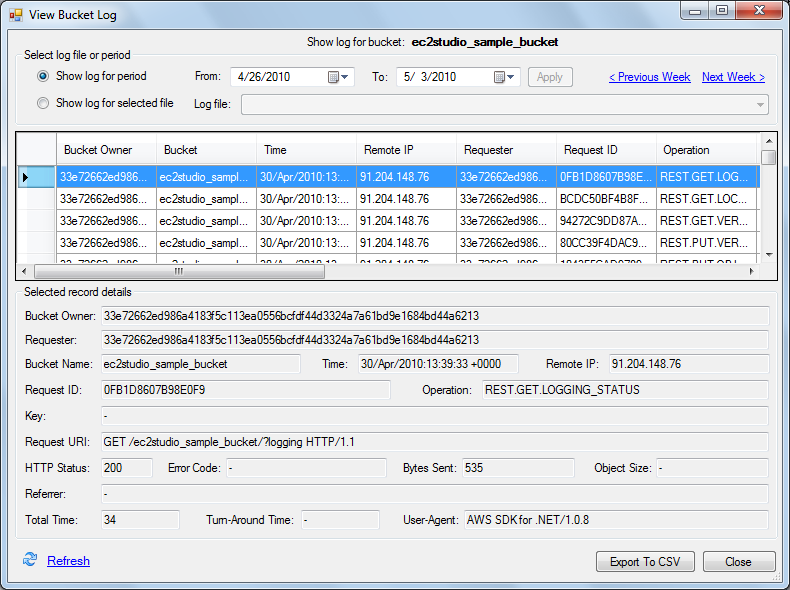
Task: Click the View Bucket Log window icon
Action: point(16,15)
